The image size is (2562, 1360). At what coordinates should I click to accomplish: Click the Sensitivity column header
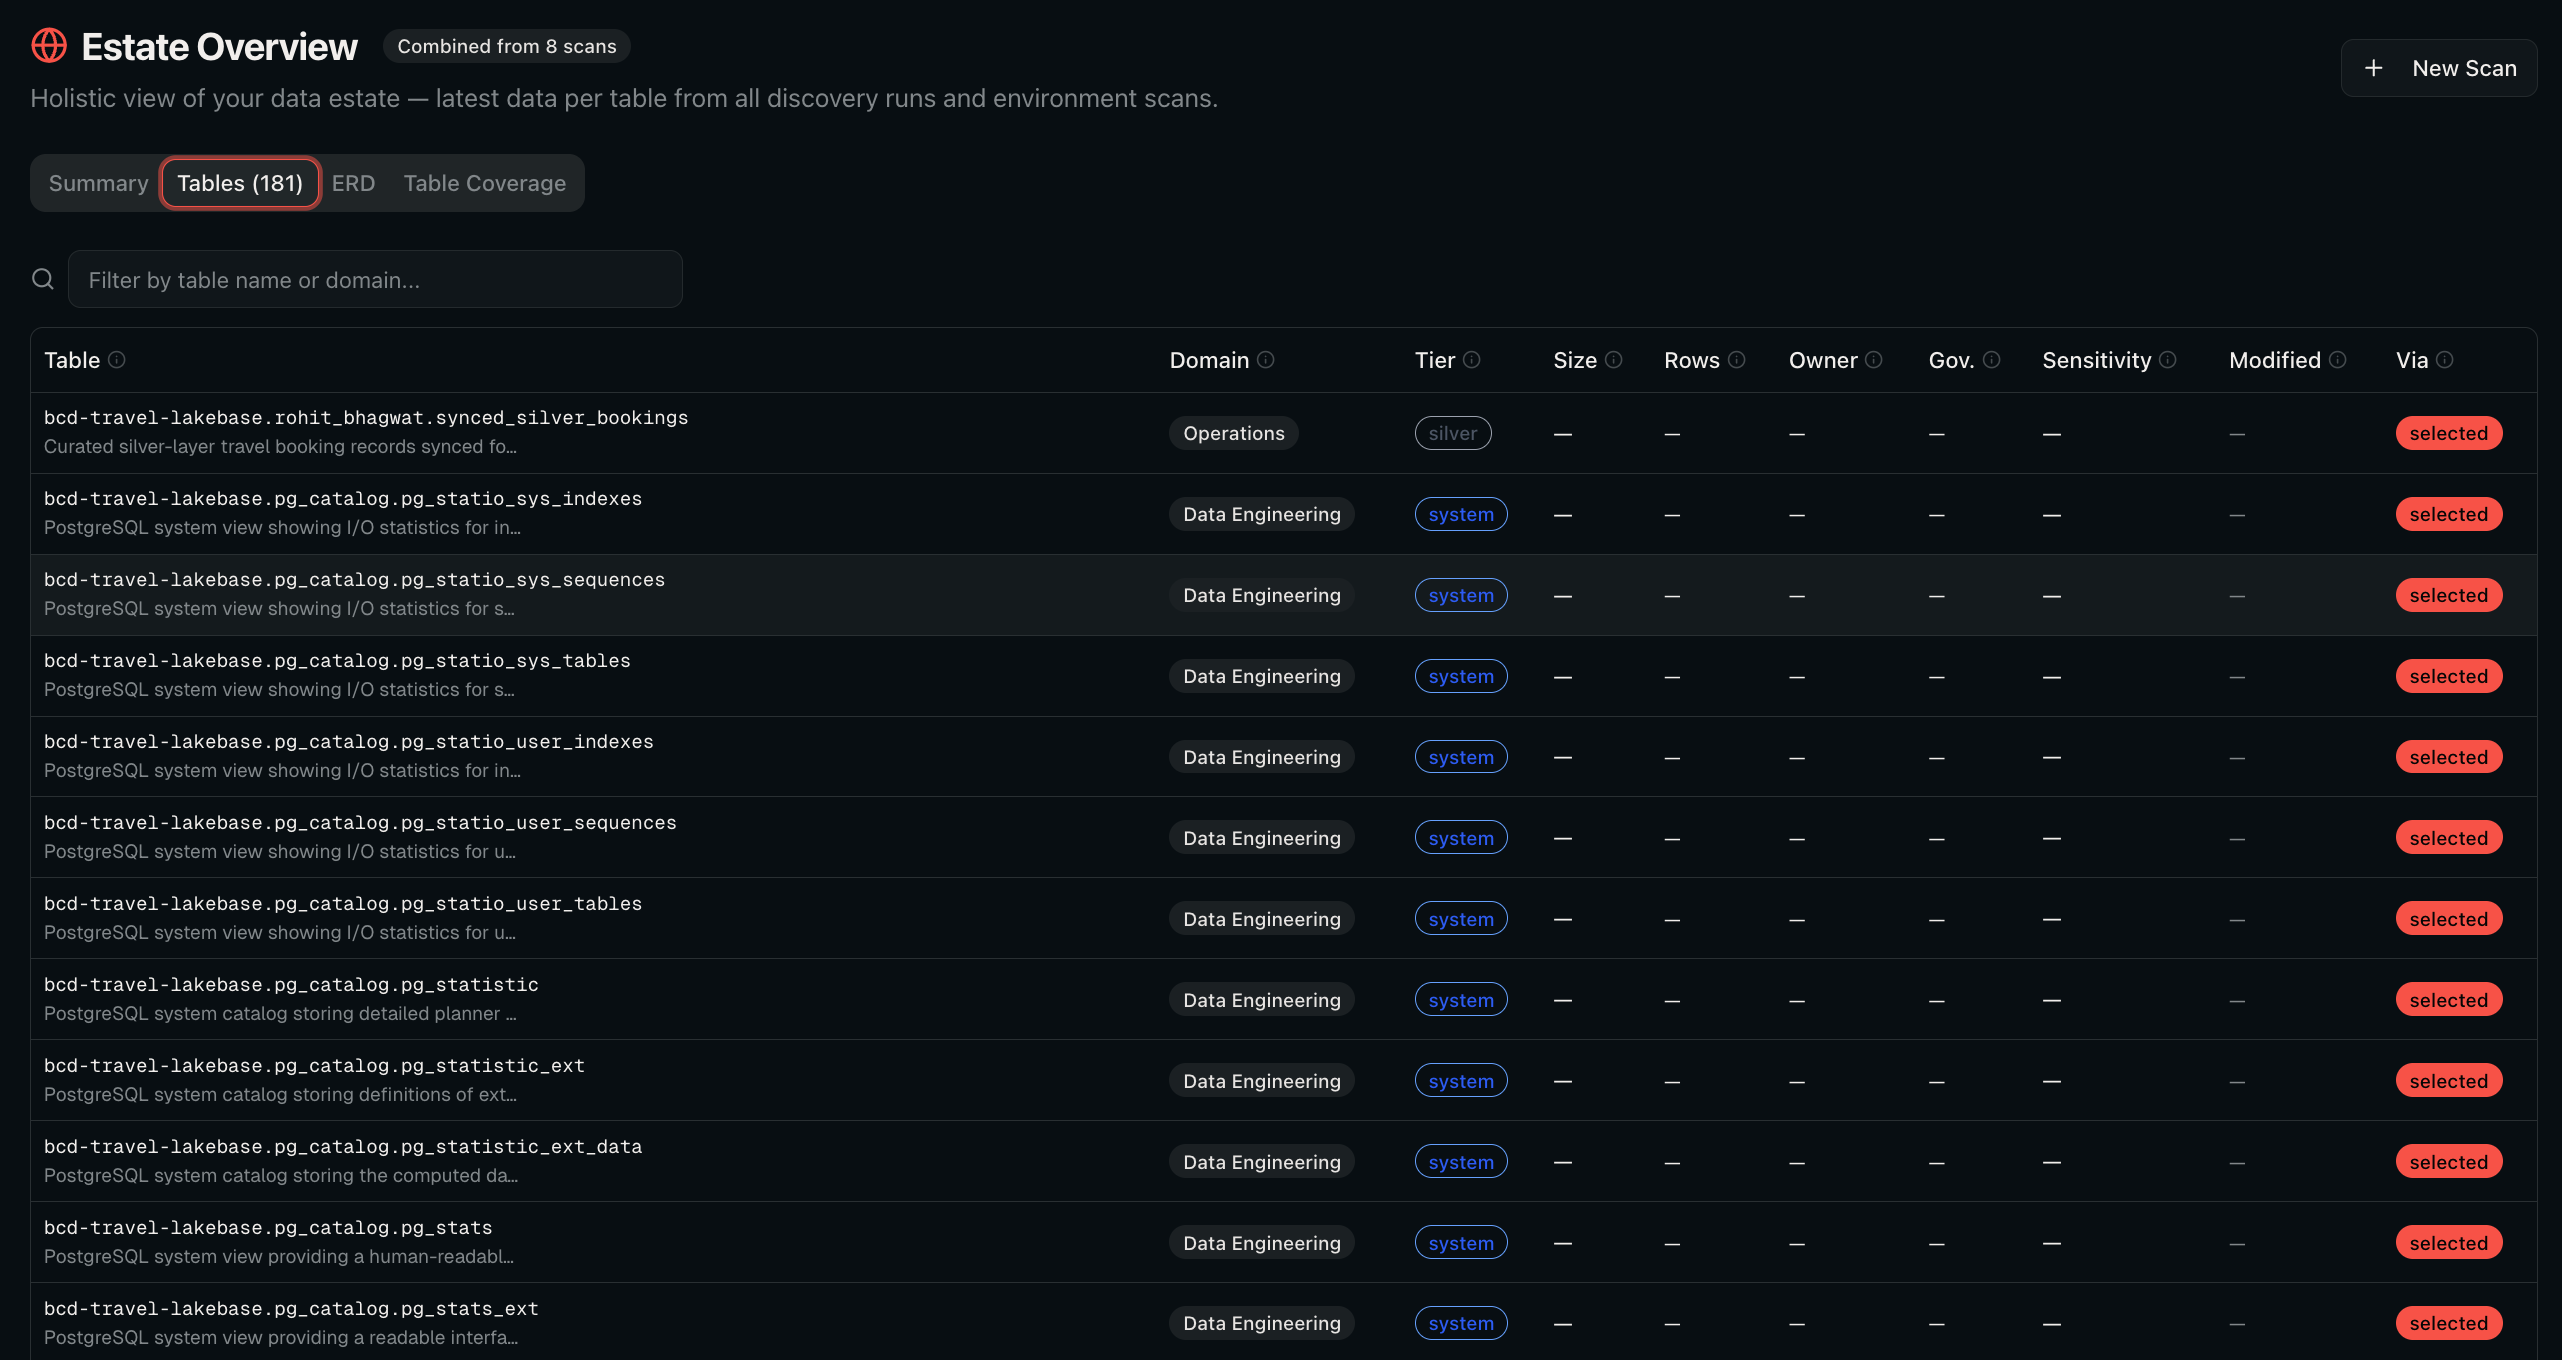[x=2096, y=360]
